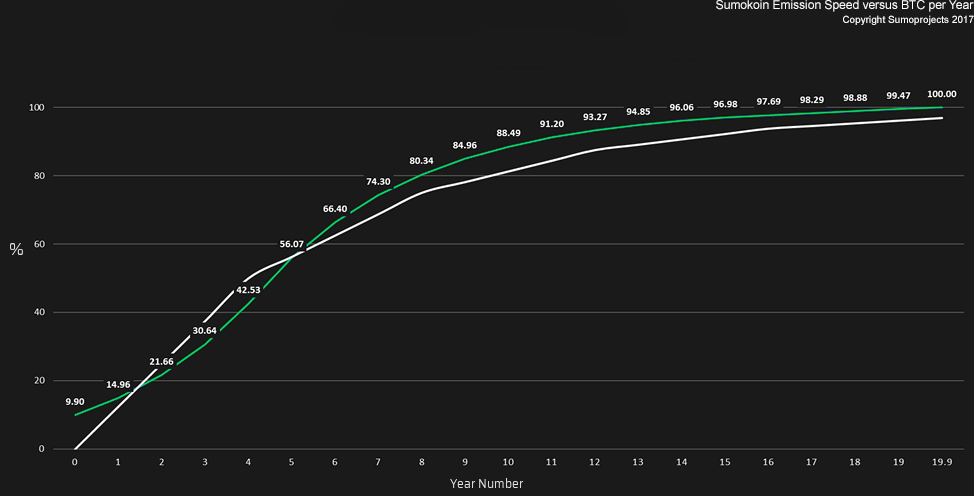The image size is (974, 496).
Task: Select the 94.85 data label
Action: 638,112
